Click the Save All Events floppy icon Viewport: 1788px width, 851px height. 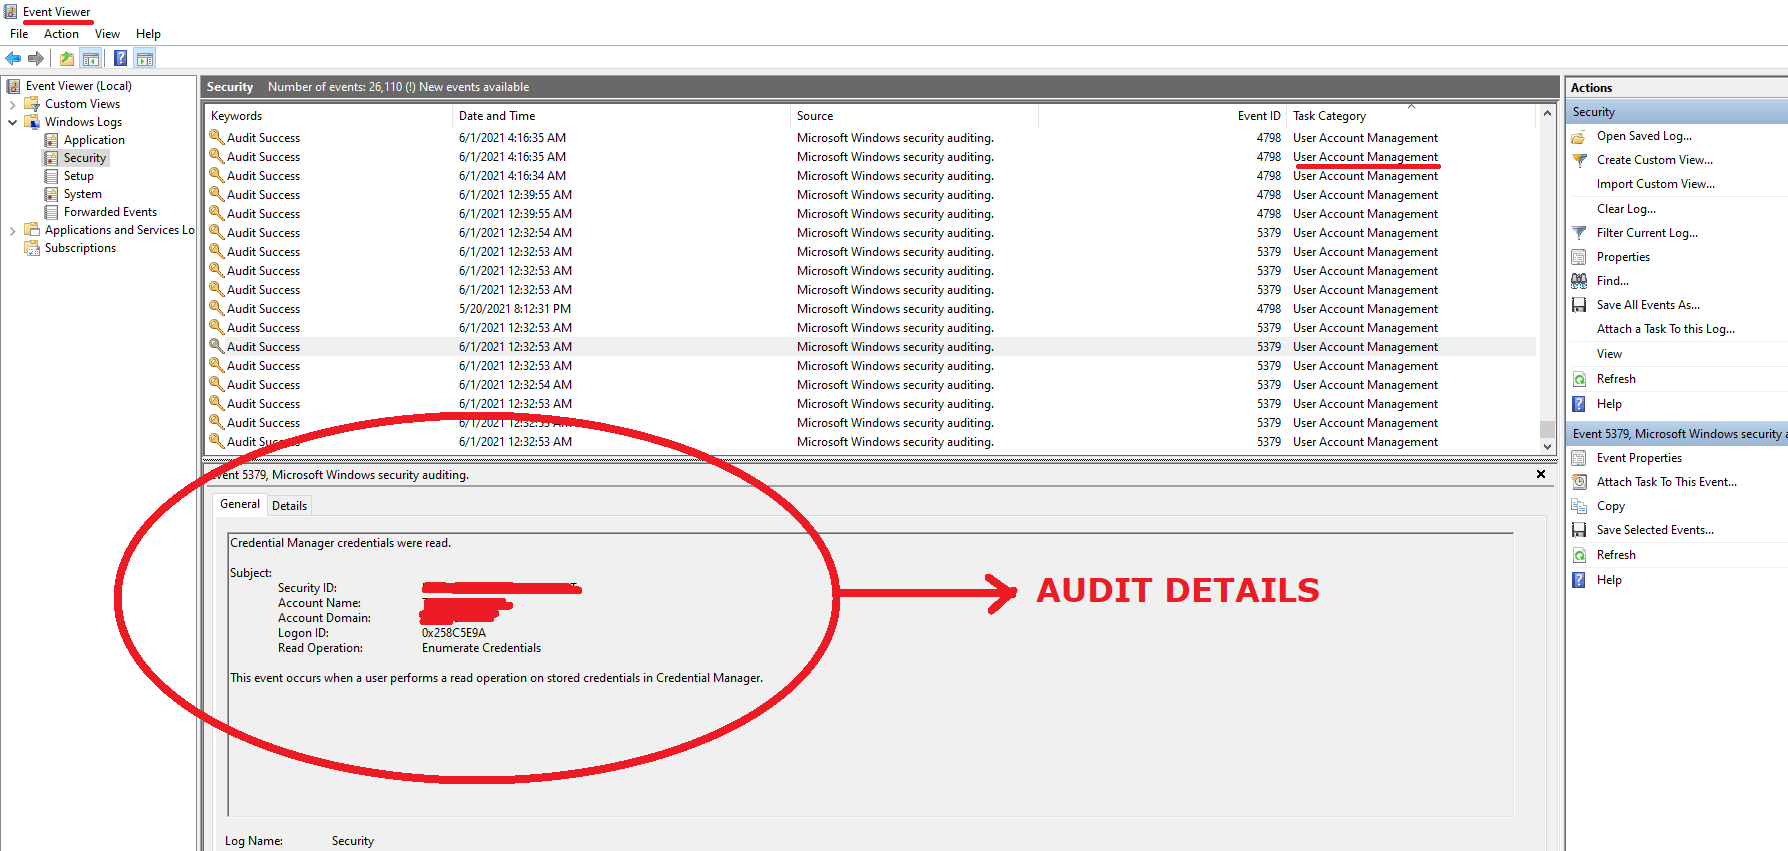(1579, 305)
